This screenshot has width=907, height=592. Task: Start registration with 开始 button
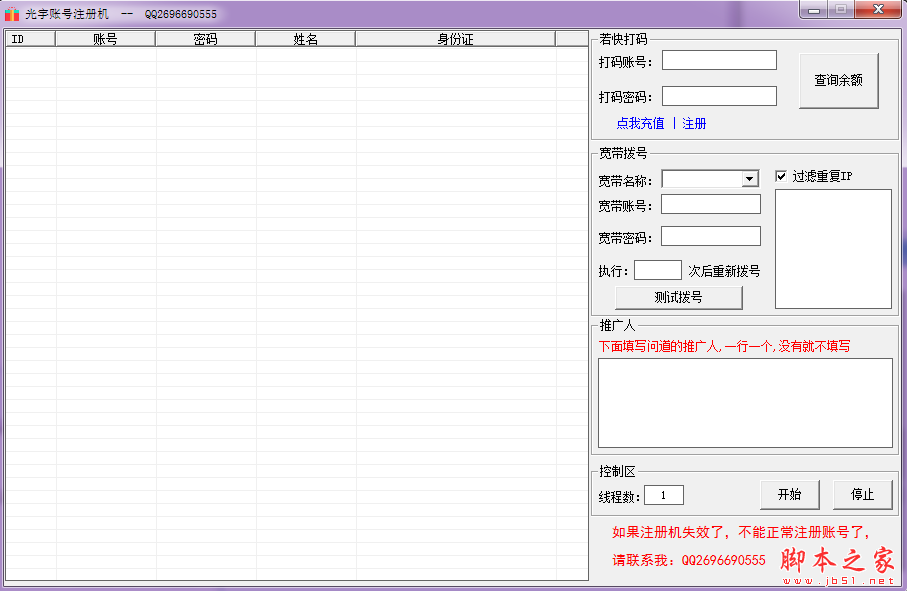(789, 494)
